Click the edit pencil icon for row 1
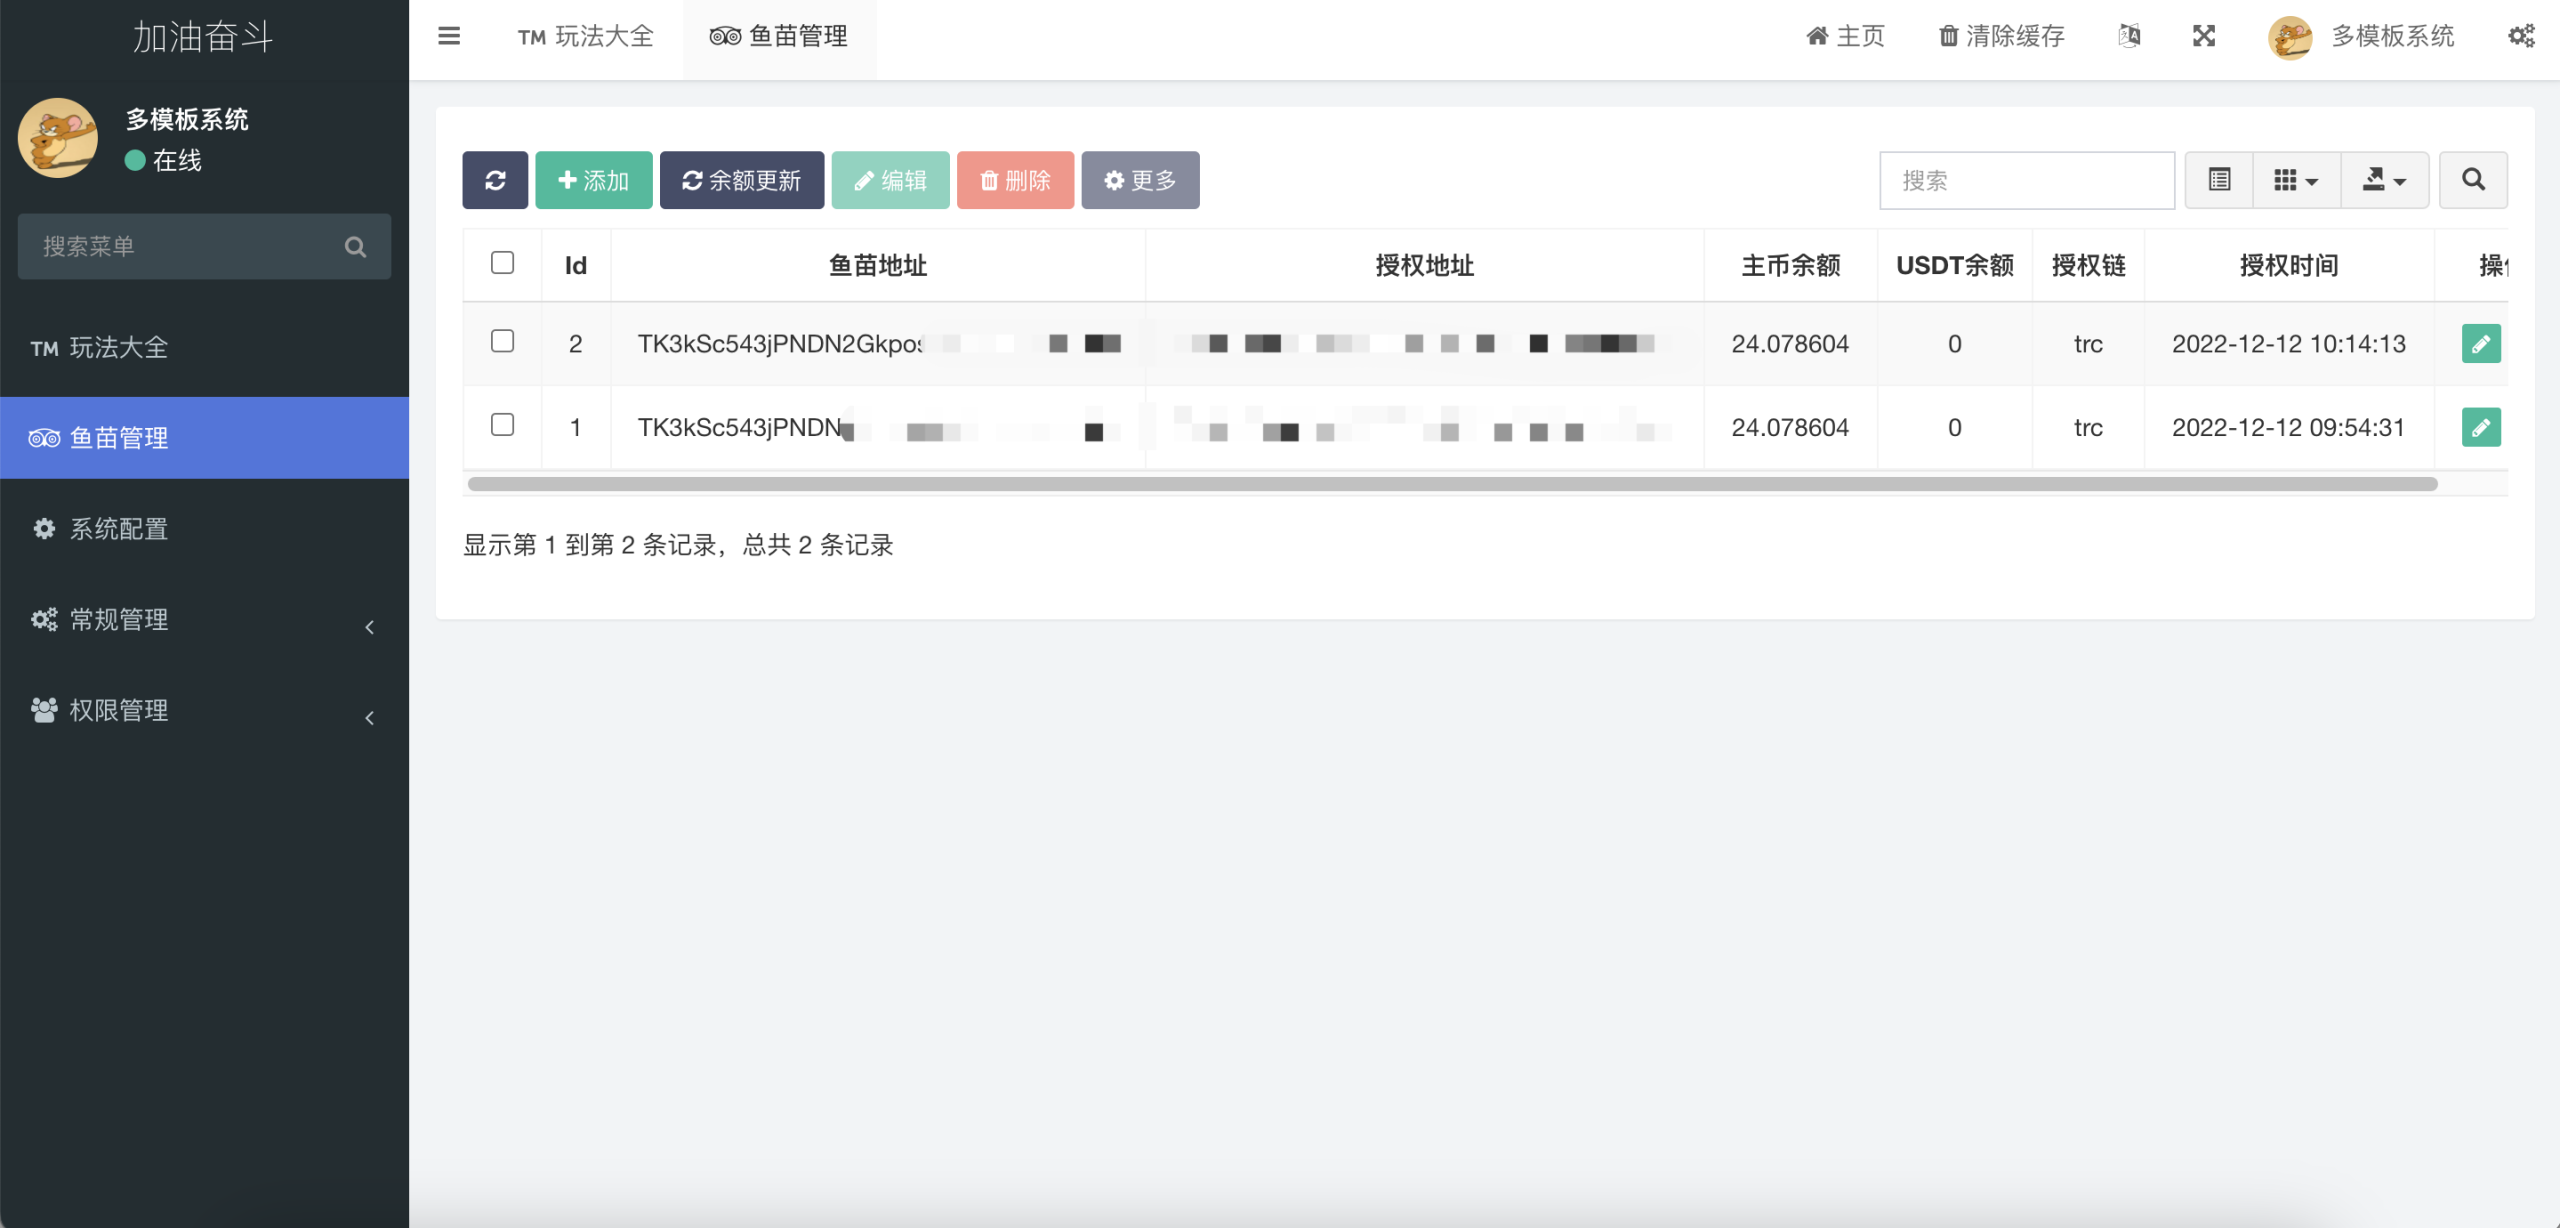The image size is (2560, 1228). (x=2481, y=428)
